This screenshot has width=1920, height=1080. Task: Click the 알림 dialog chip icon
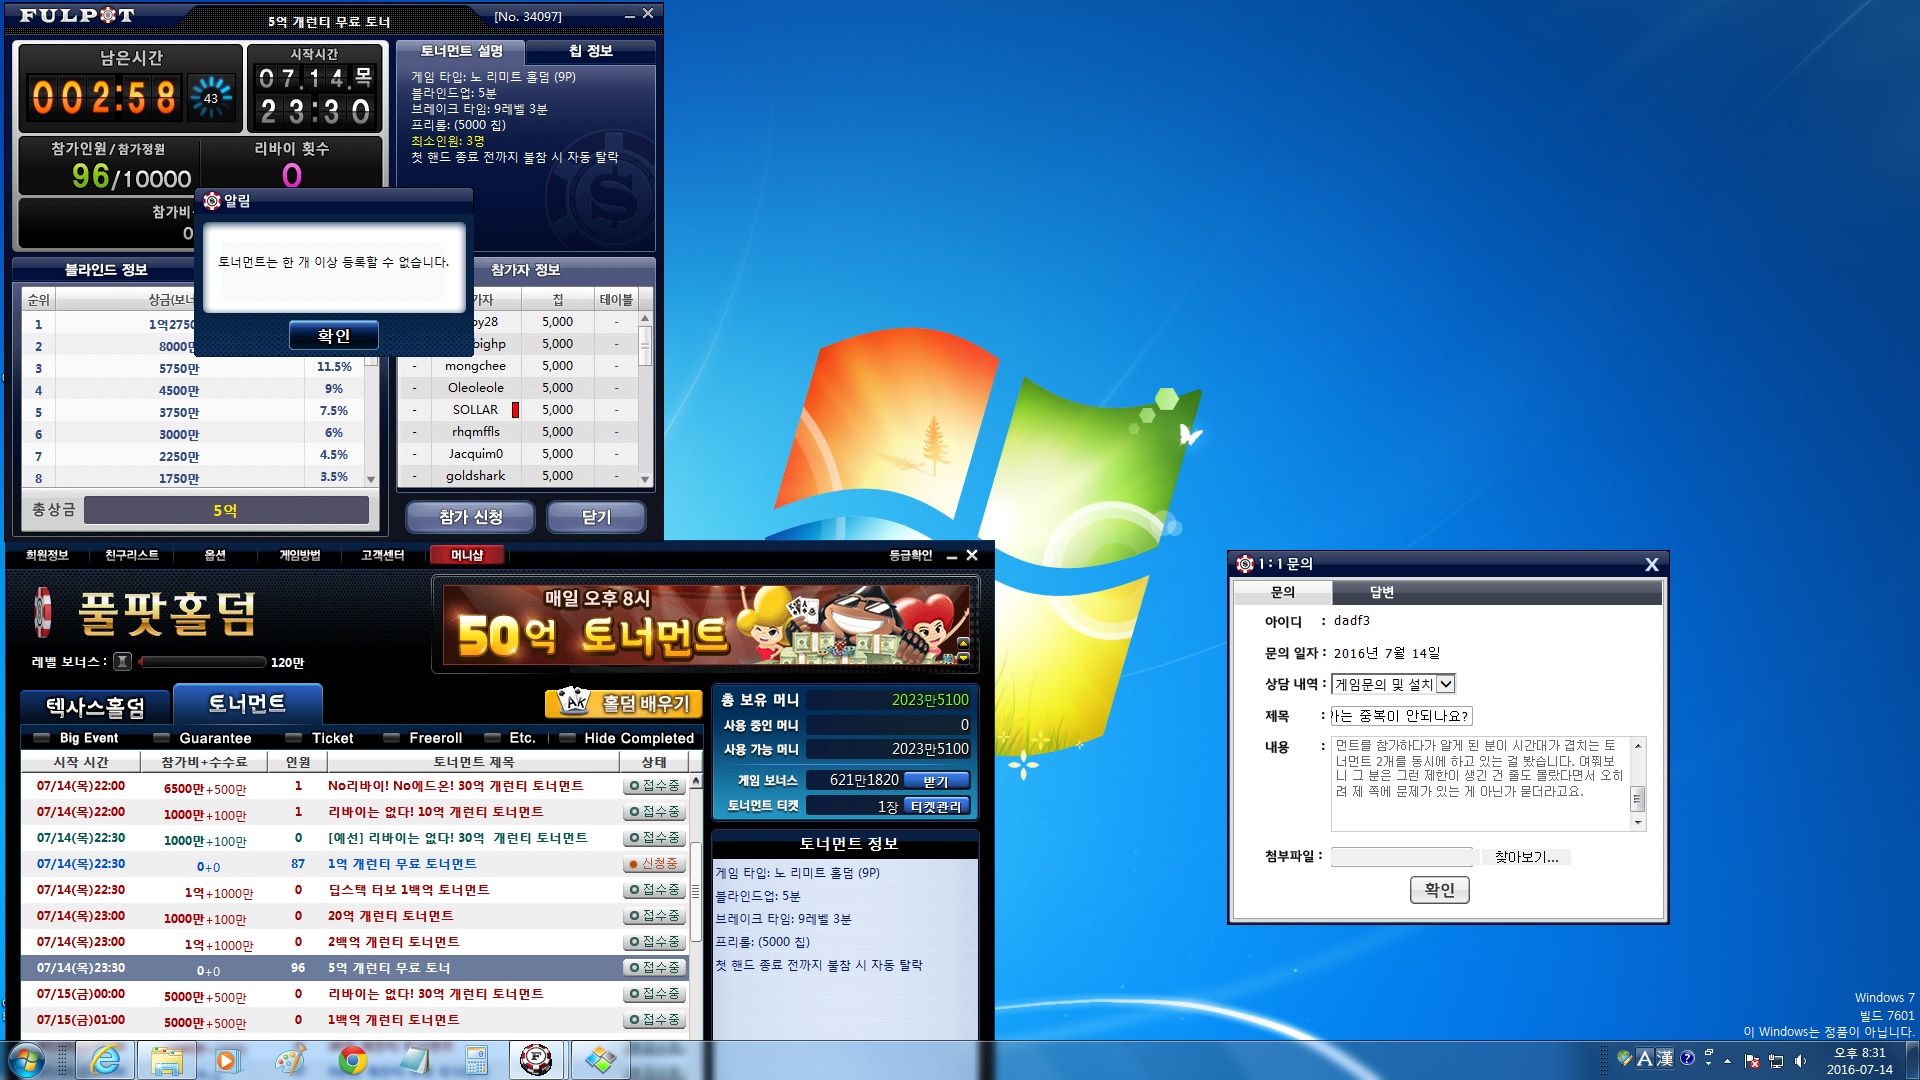[x=212, y=201]
